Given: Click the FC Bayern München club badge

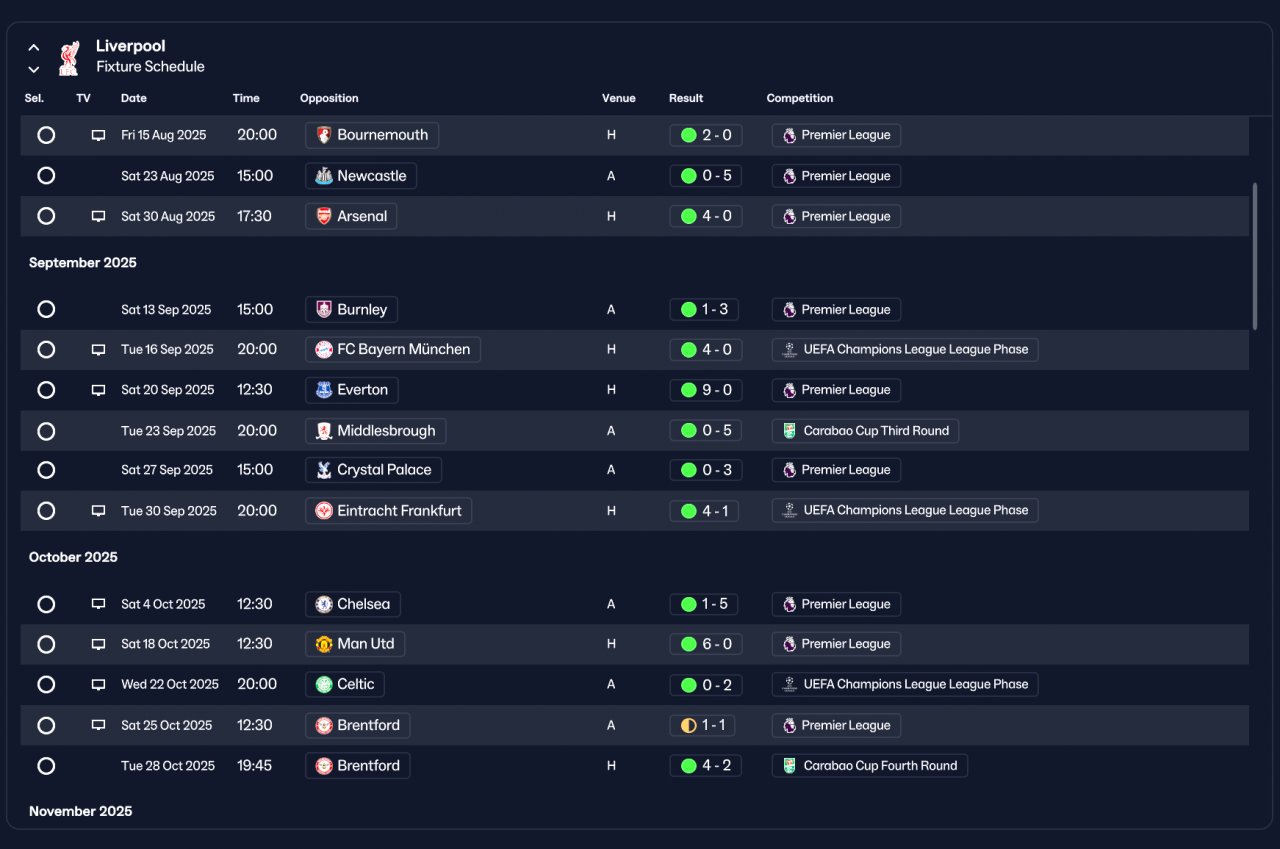Looking at the screenshot, I should (324, 350).
